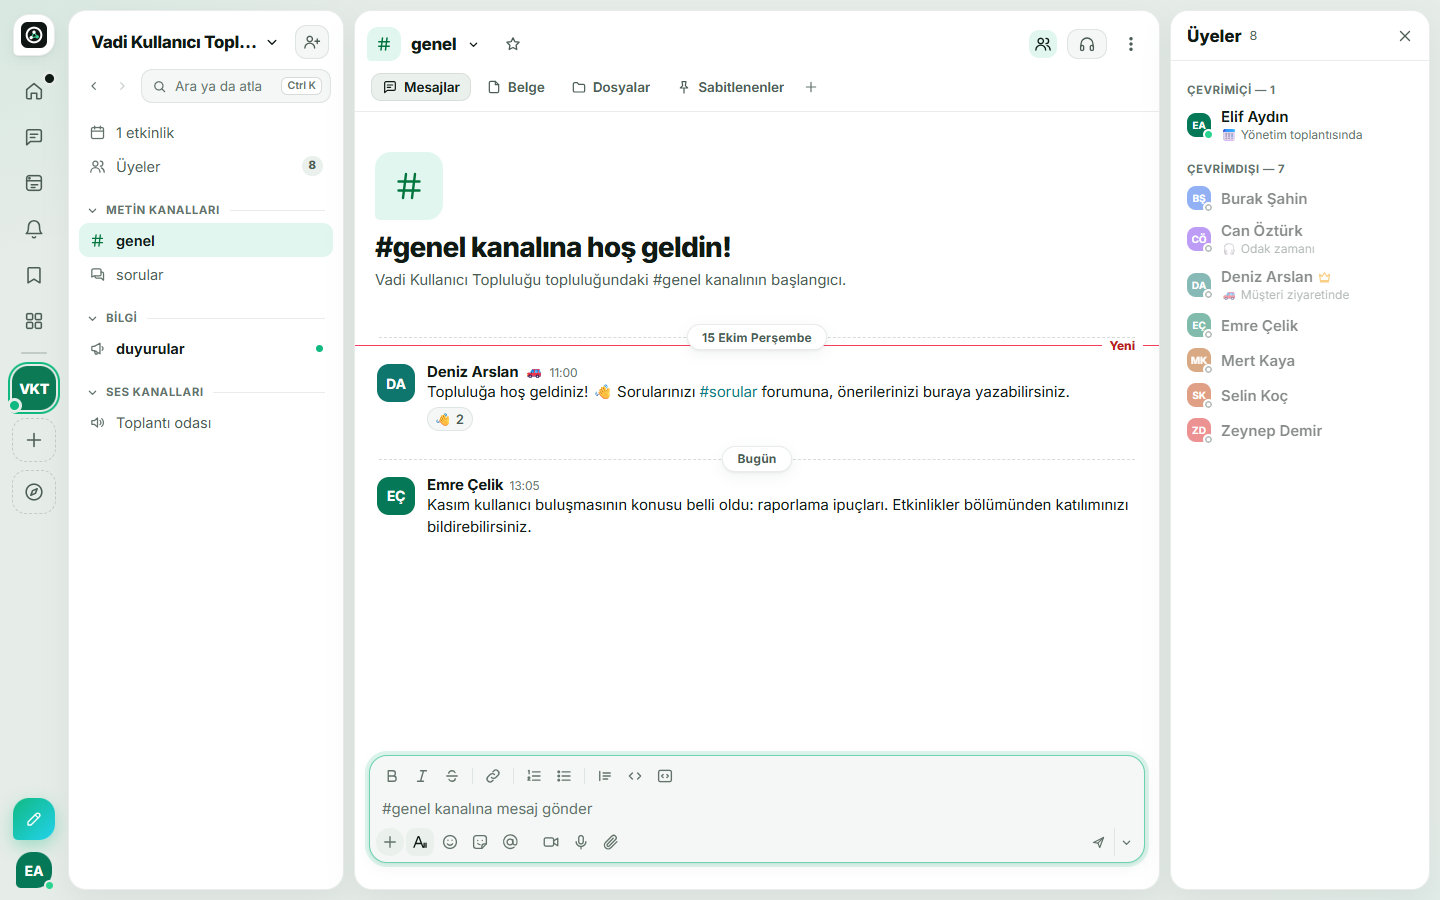Viewport: 1440px width, 900px height.
Task: Open Zeynep Demir in members list
Action: pyautogui.click(x=1300, y=431)
